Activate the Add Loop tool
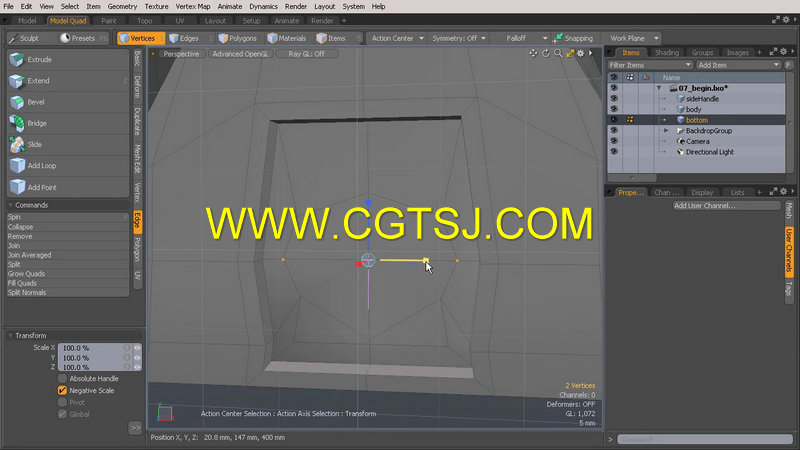The width and height of the screenshot is (800, 450). [68, 166]
